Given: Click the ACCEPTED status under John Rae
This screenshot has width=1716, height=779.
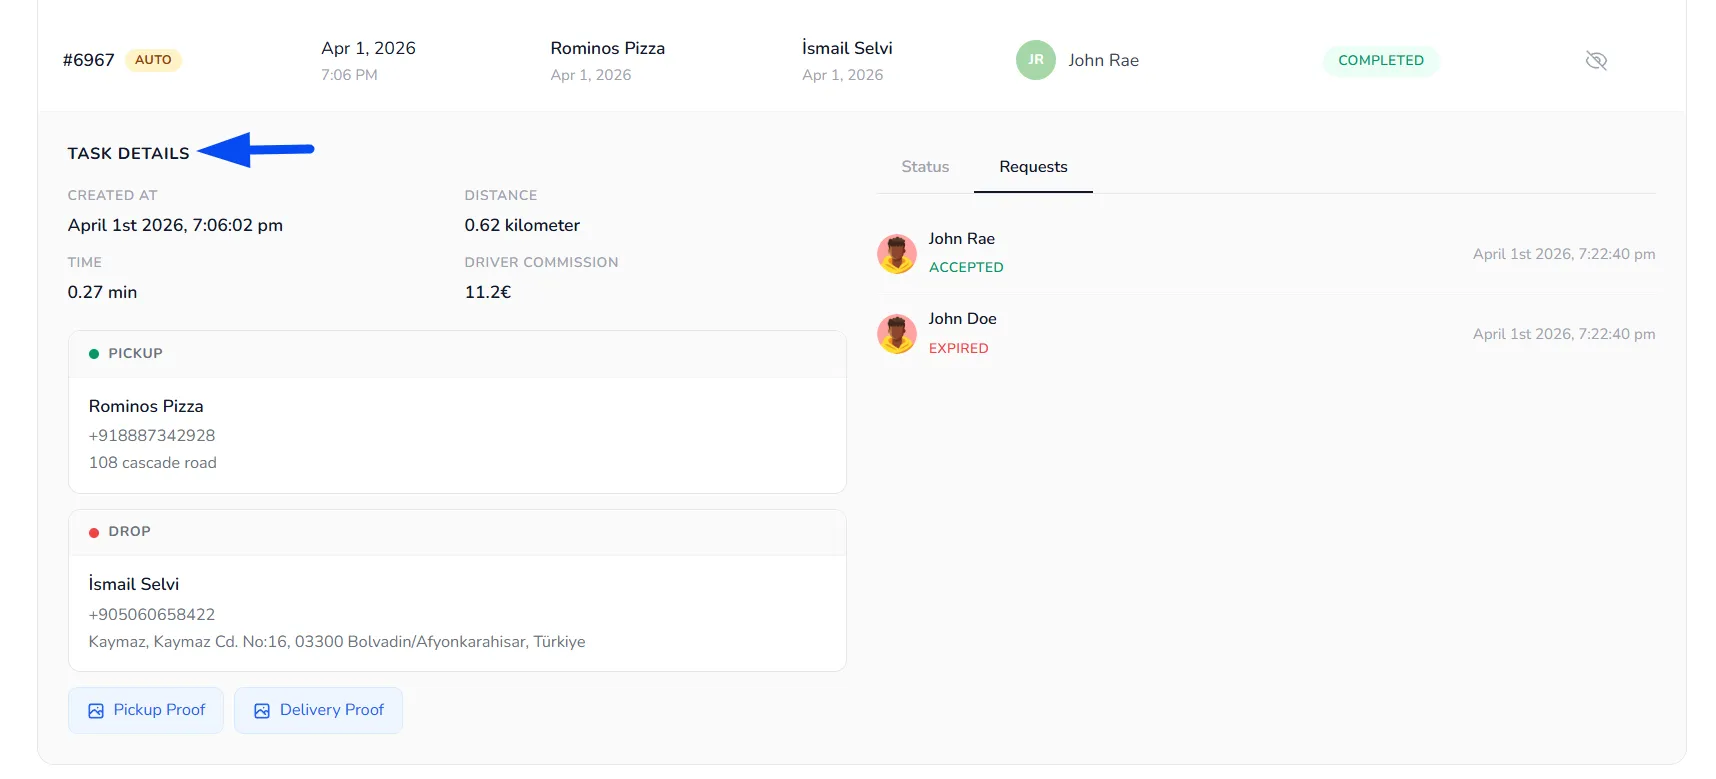Looking at the screenshot, I should [966, 267].
